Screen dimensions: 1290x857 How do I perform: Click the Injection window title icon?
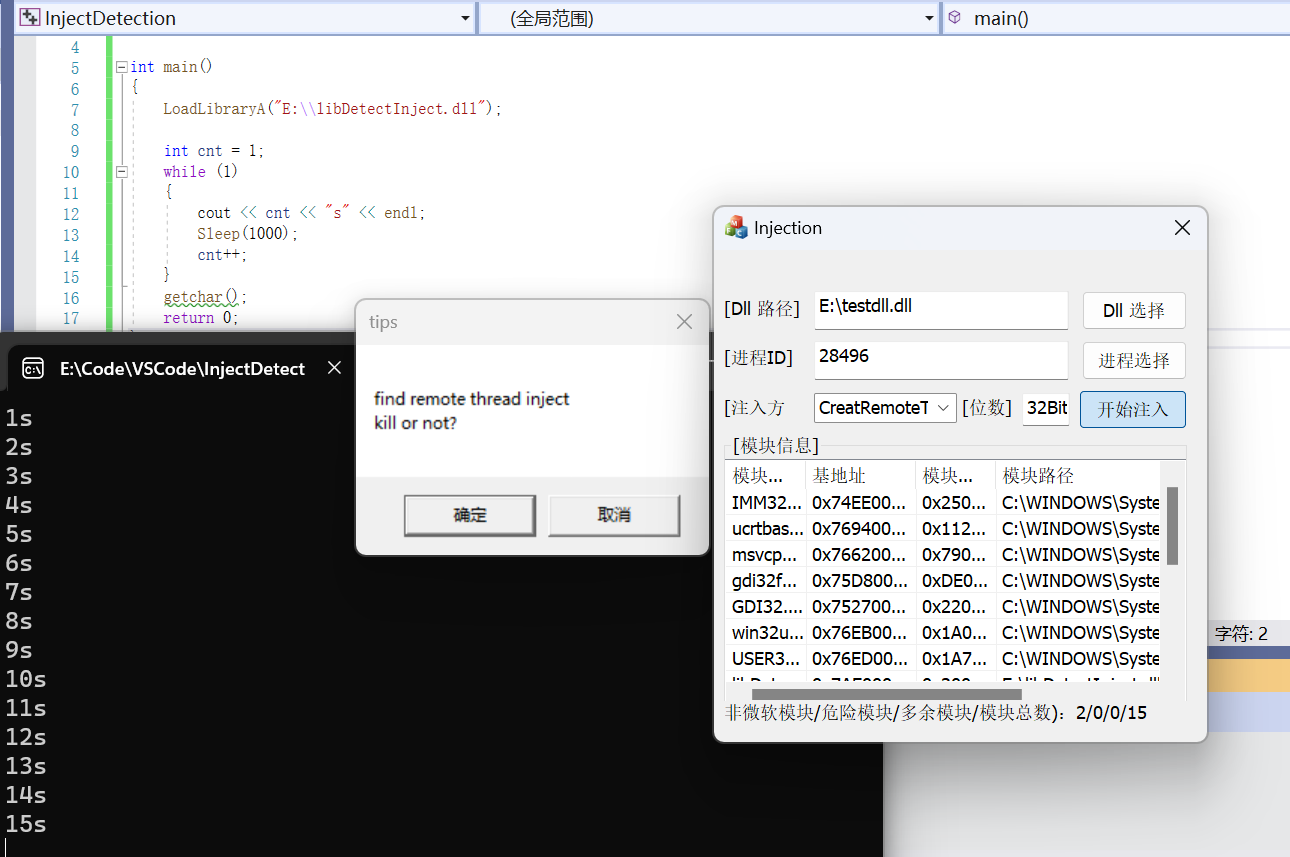736,228
